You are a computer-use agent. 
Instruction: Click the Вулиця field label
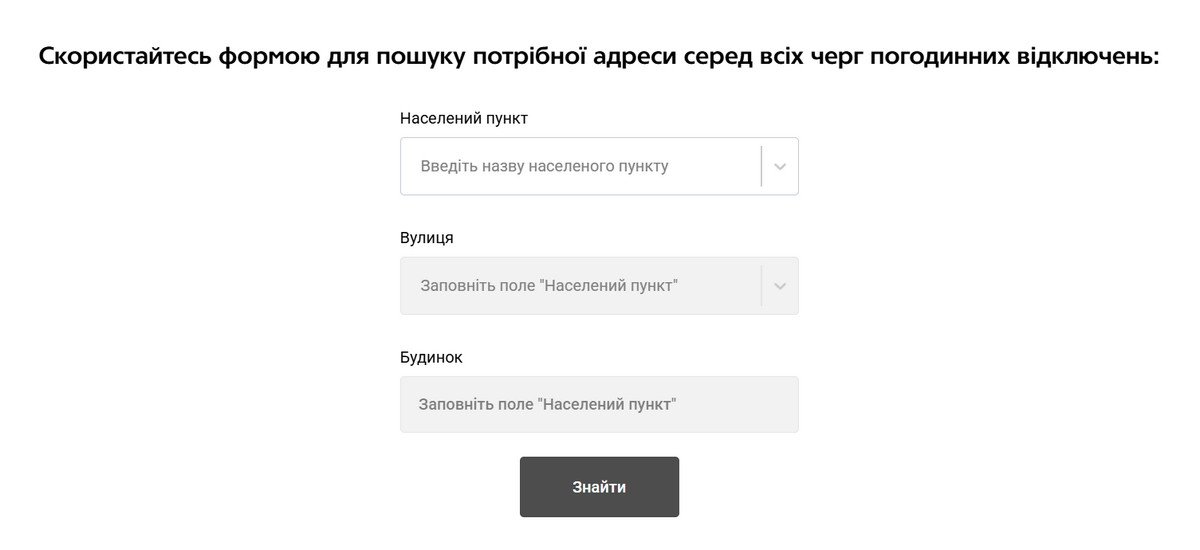pyautogui.click(x=426, y=238)
